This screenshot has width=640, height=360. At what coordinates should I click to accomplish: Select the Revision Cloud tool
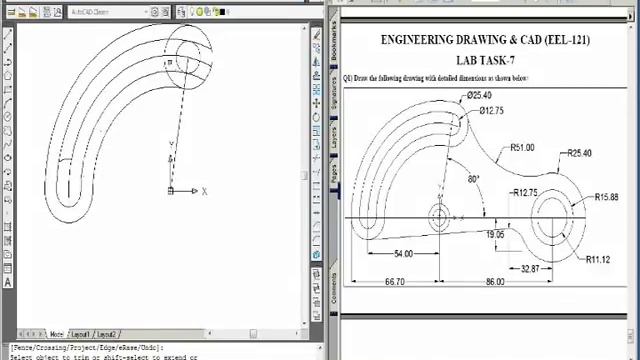pyautogui.click(x=8, y=131)
